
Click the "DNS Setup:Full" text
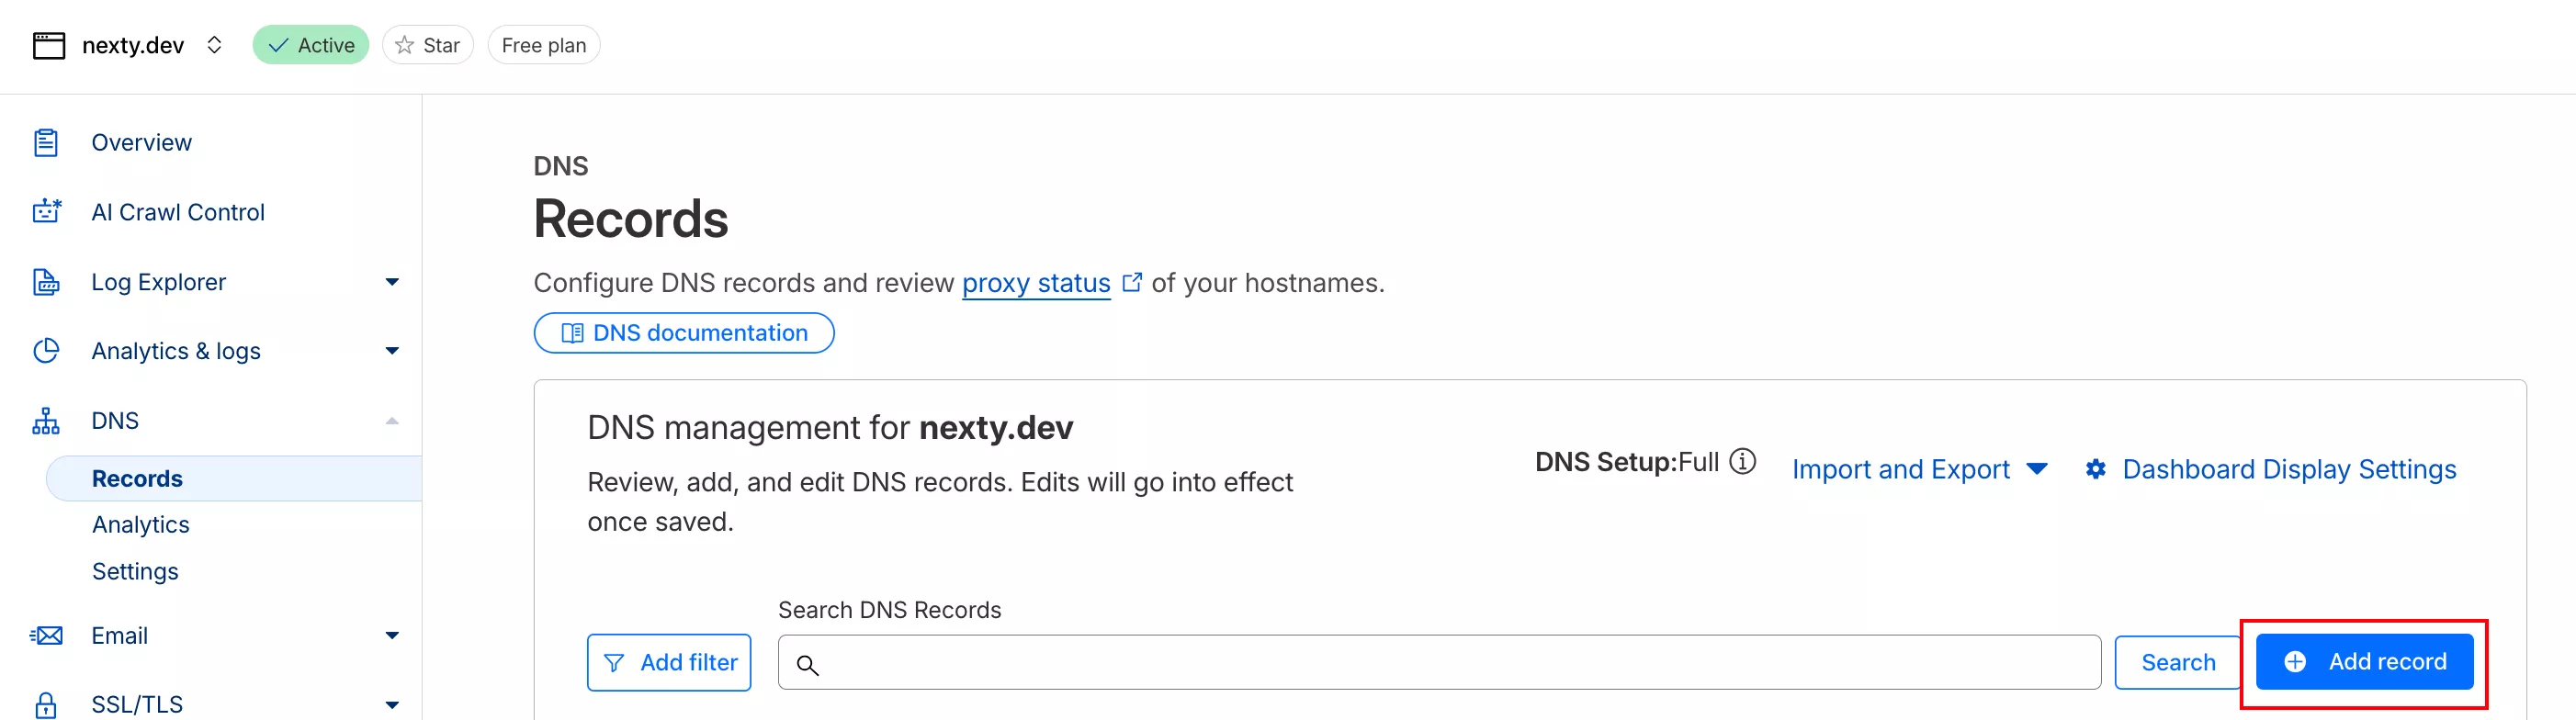click(x=1627, y=462)
